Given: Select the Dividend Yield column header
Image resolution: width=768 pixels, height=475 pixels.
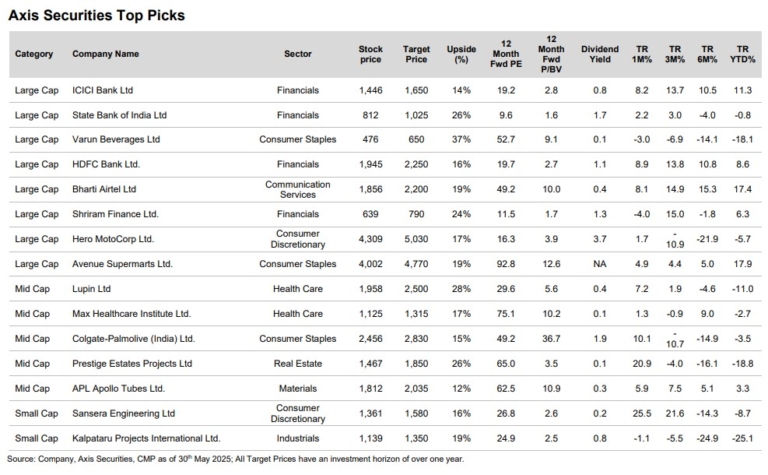Looking at the screenshot, I should click(x=599, y=54).
